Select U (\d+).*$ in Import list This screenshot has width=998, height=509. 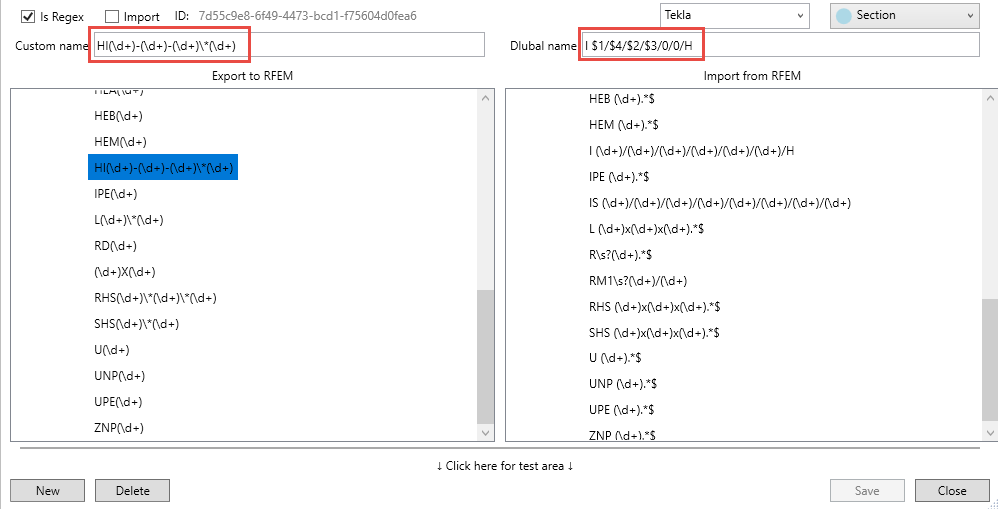coord(615,358)
